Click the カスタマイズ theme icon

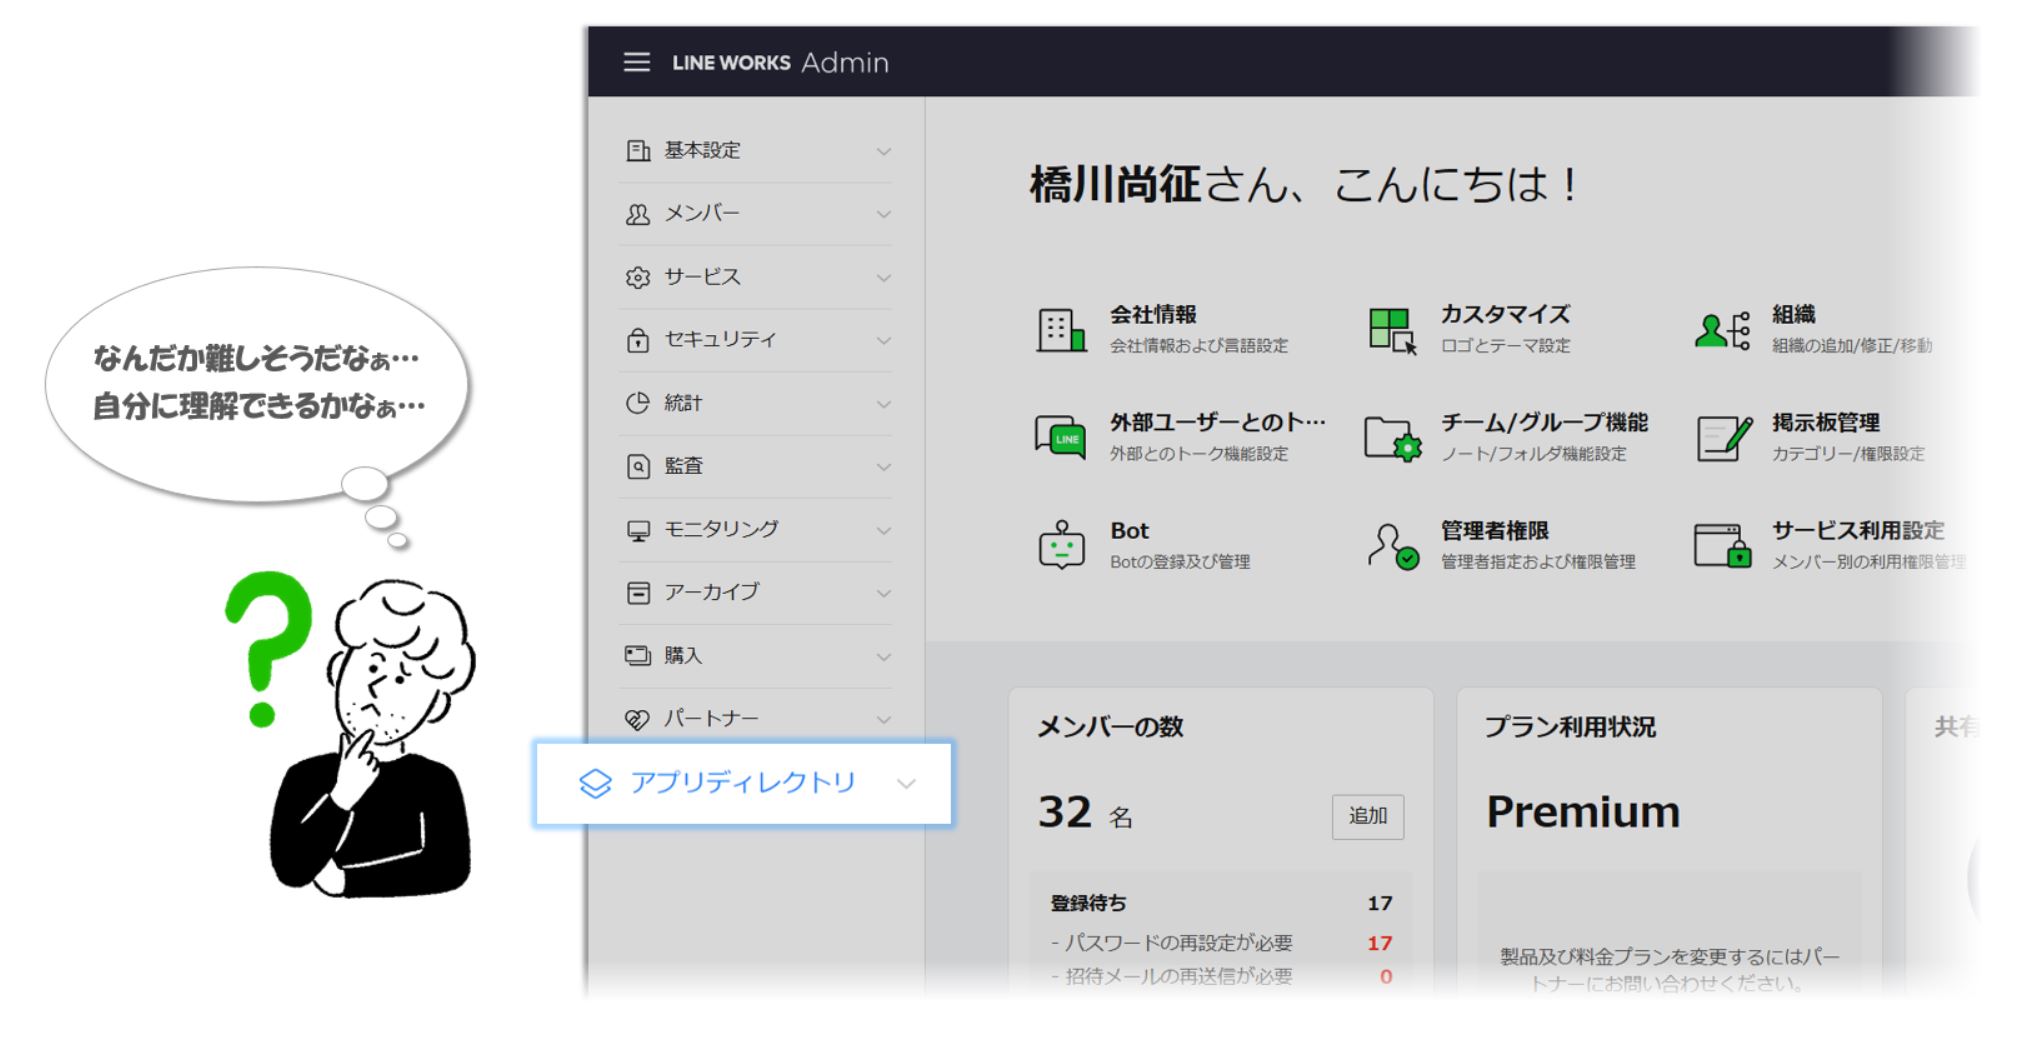click(x=1392, y=329)
